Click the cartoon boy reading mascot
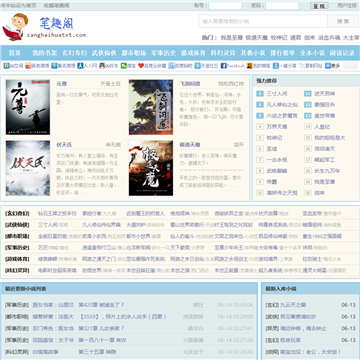 click(15, 27)
